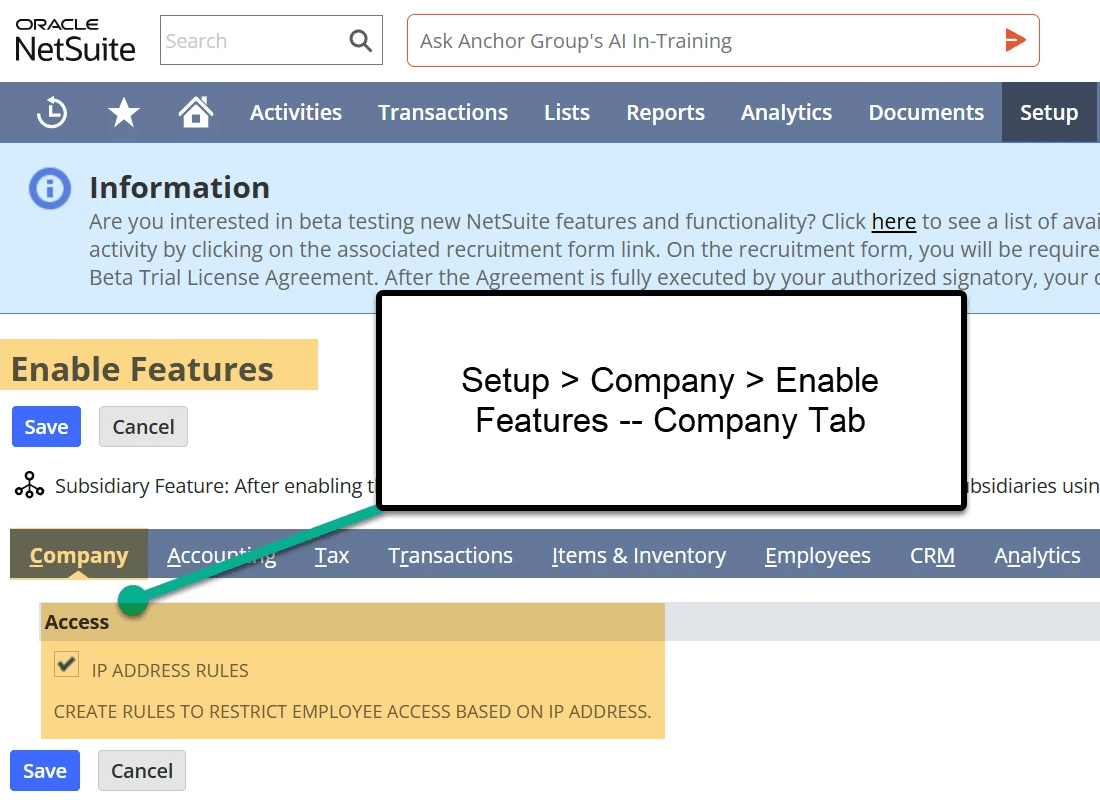Open the Setup menu
This screenshot has width=1100, height=800.
click(x=1049, y=112)
